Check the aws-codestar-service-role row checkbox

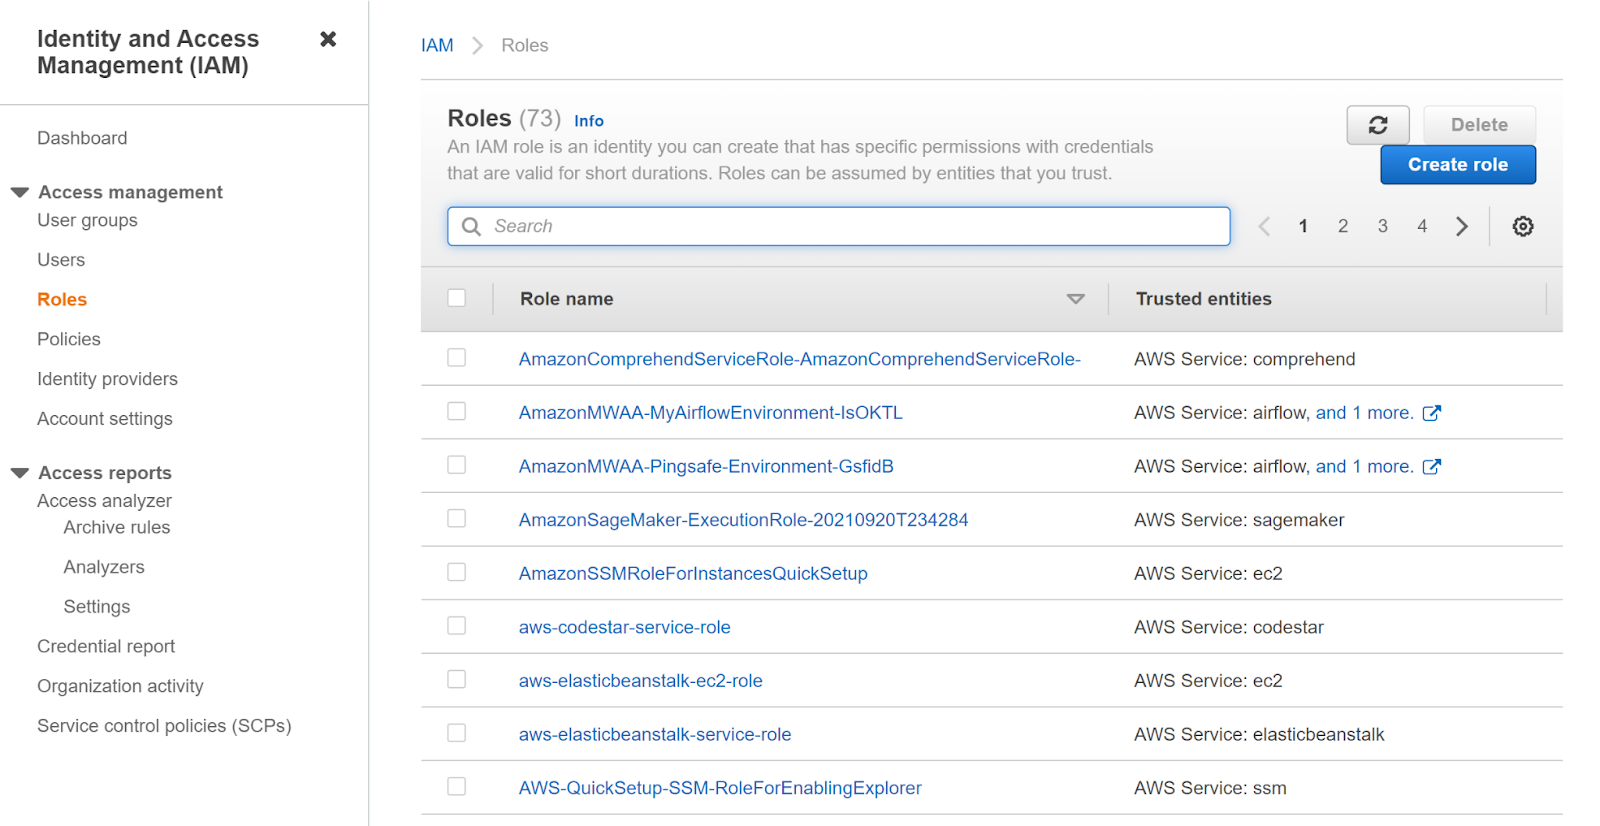[x=457, y=626]
